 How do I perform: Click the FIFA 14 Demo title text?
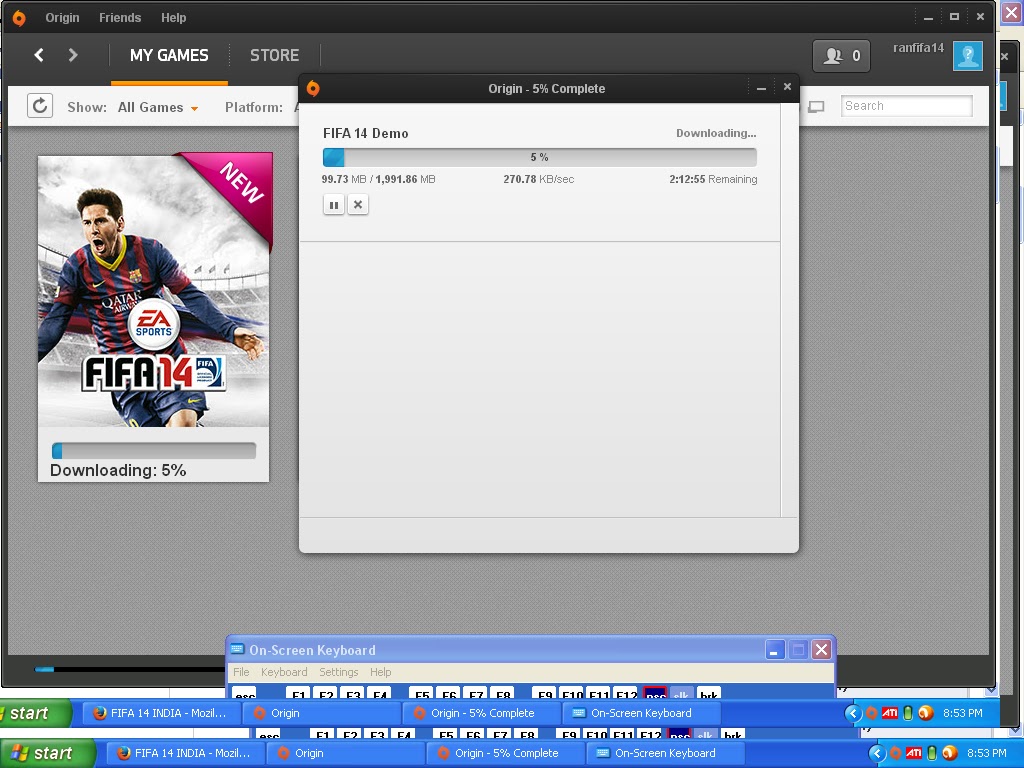pos(366,133)
